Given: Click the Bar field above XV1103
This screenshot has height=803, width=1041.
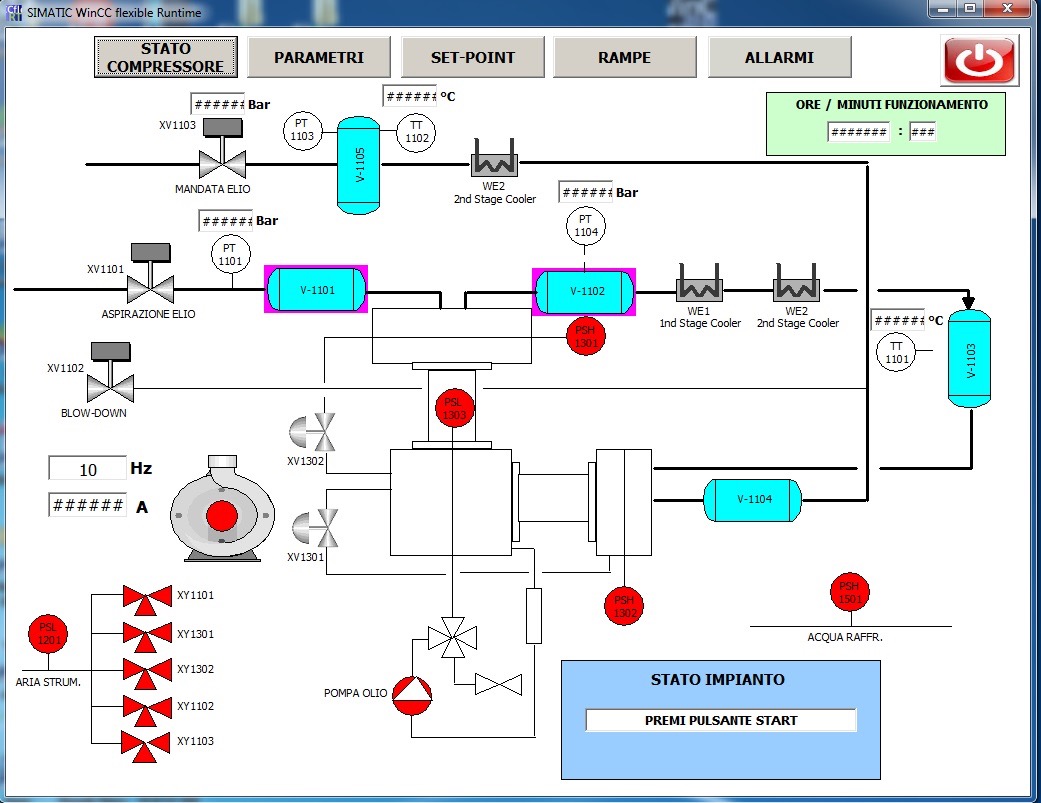Looking at the screenshot, I should [218, 104].
